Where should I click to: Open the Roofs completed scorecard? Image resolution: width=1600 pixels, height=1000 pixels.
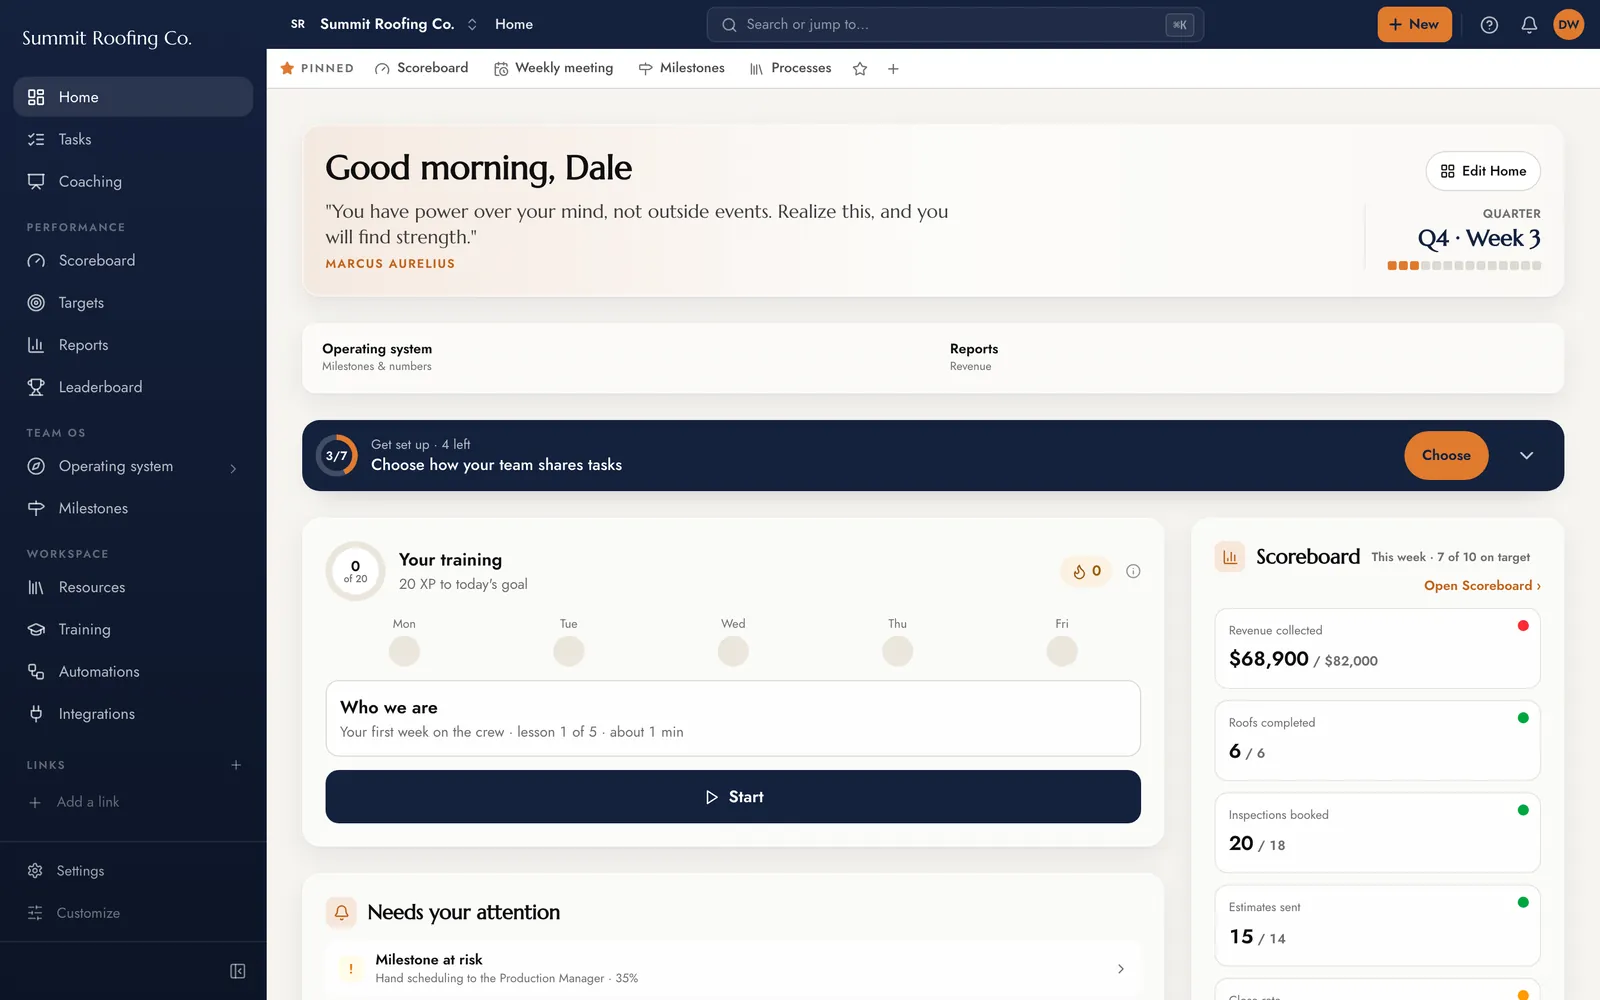[x=1377, y=740]
